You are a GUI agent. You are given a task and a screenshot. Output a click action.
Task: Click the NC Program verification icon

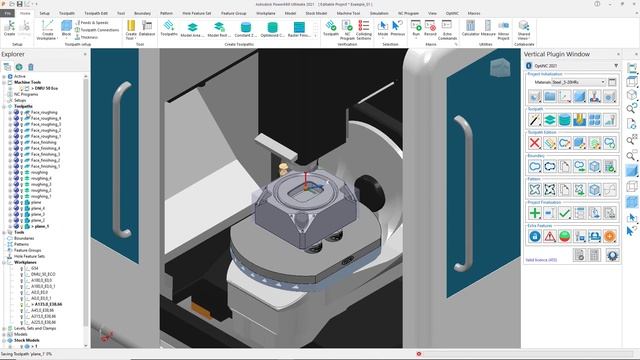pos(347,30)
